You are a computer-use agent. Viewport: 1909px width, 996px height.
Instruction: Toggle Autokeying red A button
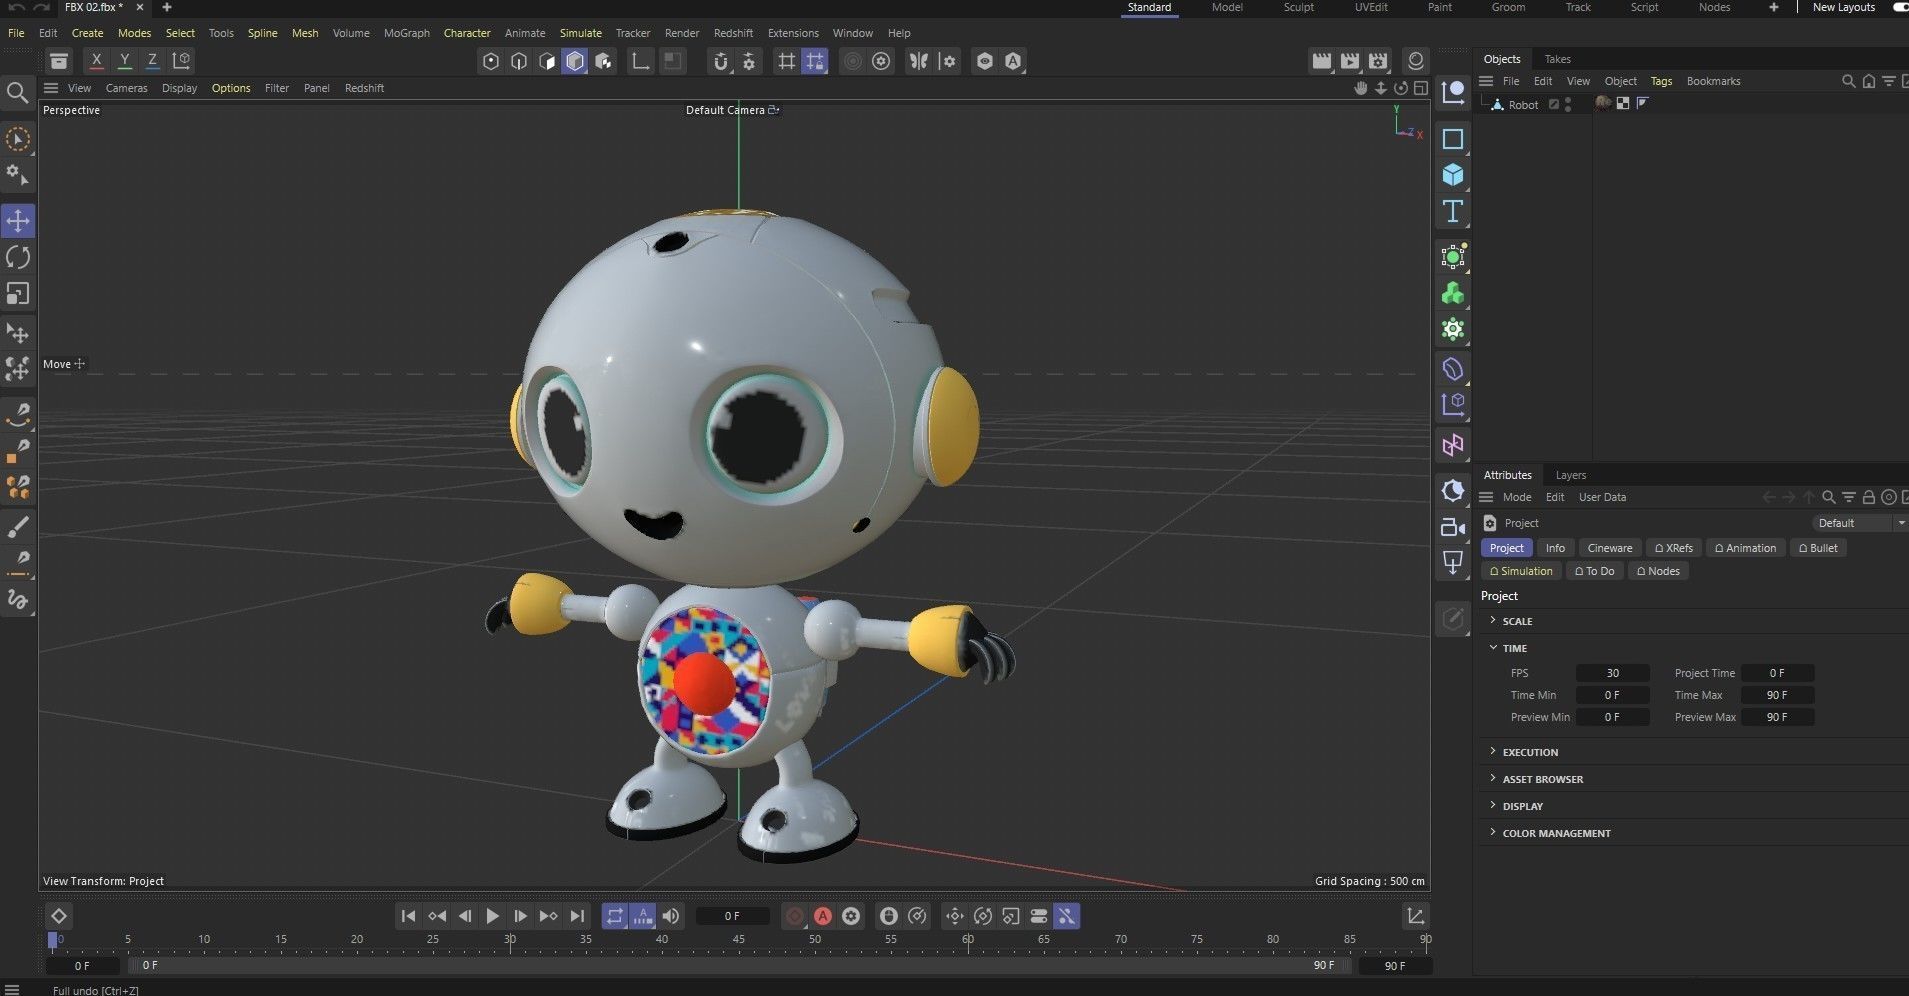tap(823, 916)
